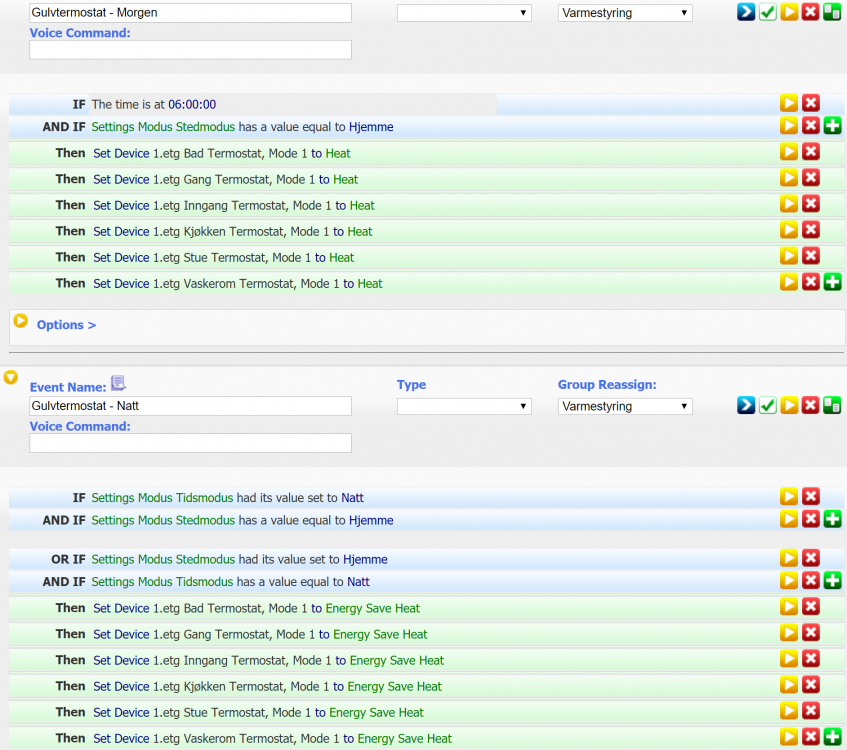Click the 'The time is at 06:00:00' trigger
This screenshot has height=750, width=847.
pos(153,104)
